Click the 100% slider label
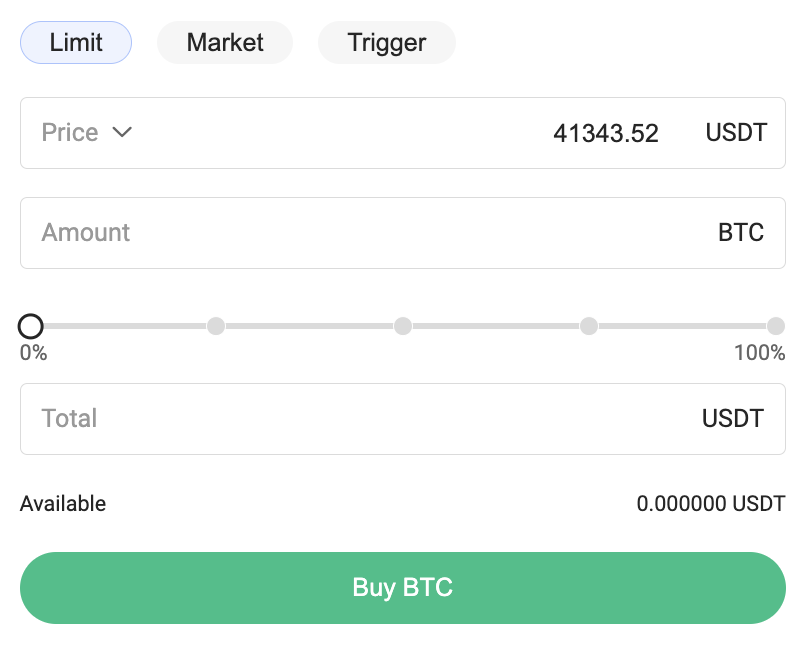Viewport: 812px width, 652px height. click(759, 353)
